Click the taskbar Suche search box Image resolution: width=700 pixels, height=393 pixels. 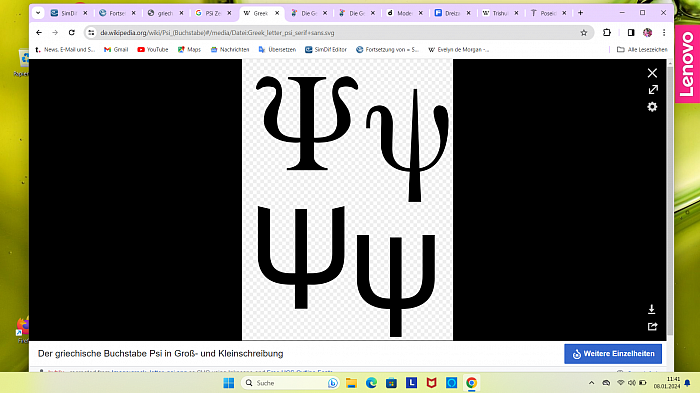[290, 383]
